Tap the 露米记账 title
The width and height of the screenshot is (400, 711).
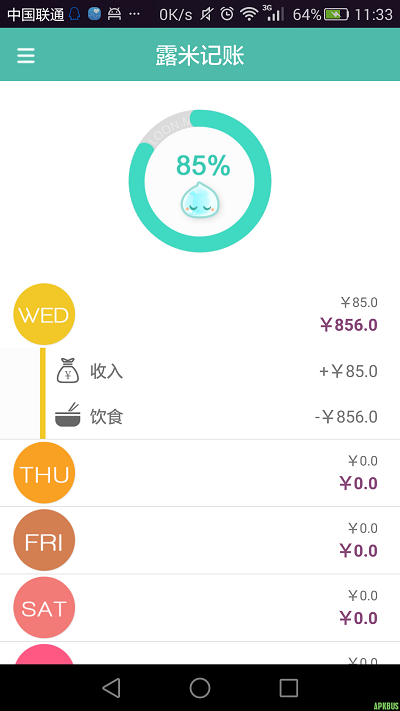pyautogui.click(x=200, y=56)
